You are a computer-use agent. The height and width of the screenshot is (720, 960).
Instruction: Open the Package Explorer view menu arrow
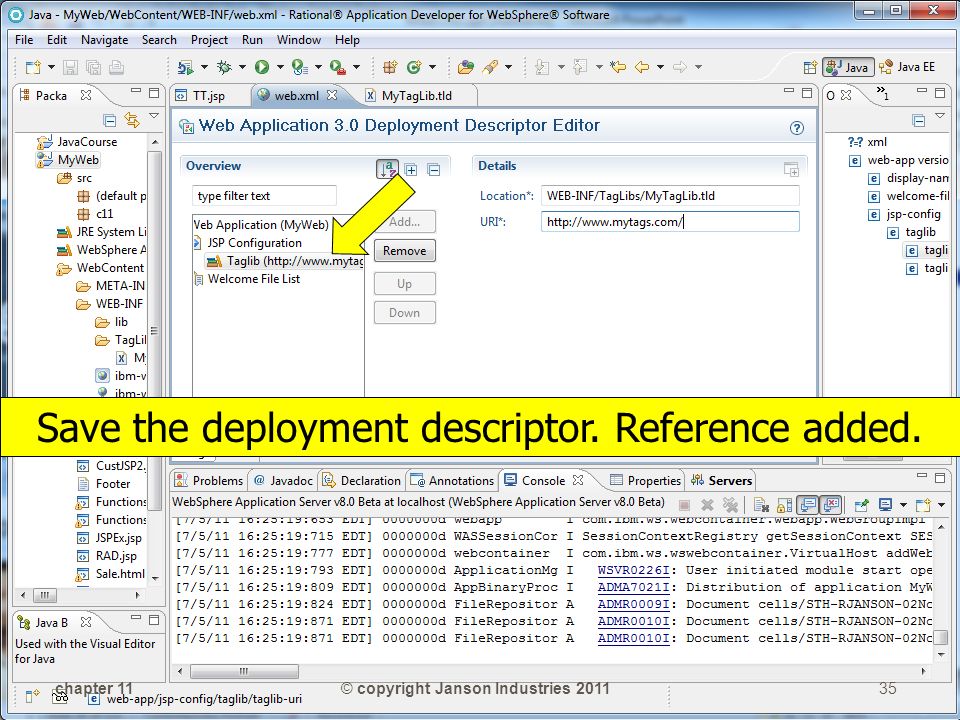[x=154, y=116]
